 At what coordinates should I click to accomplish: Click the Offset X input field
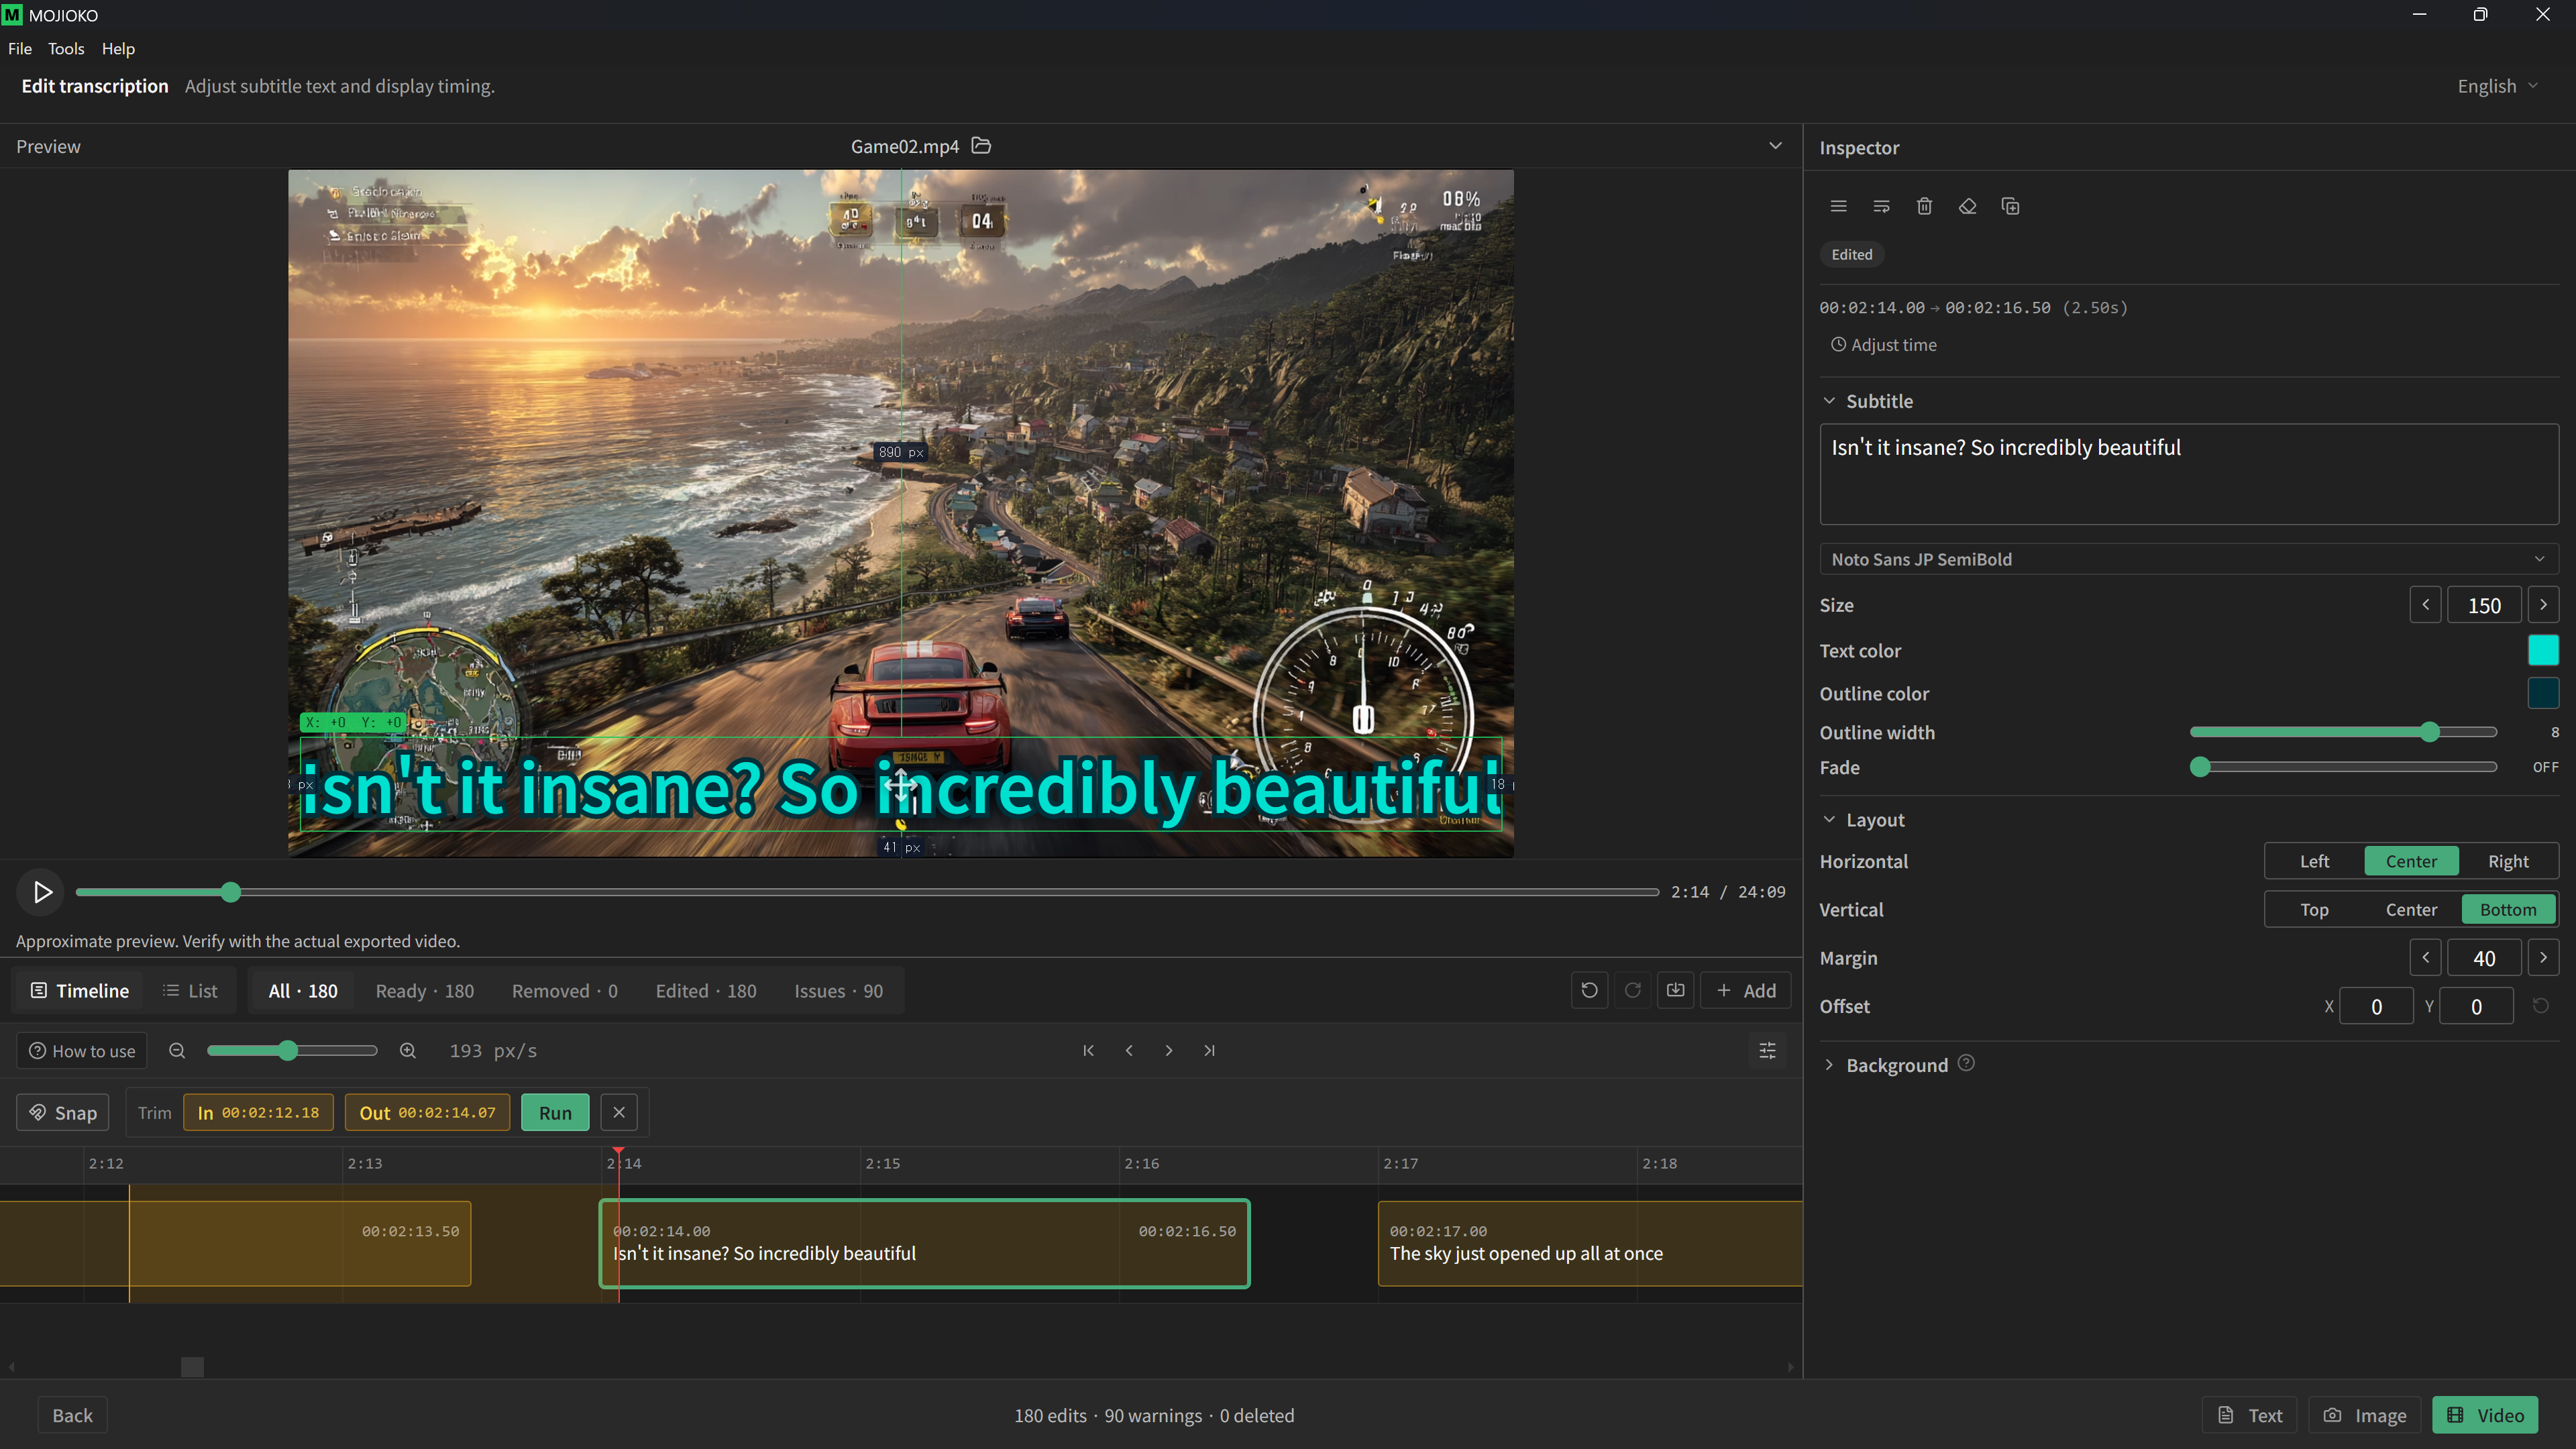[x=2376, y=1006]
